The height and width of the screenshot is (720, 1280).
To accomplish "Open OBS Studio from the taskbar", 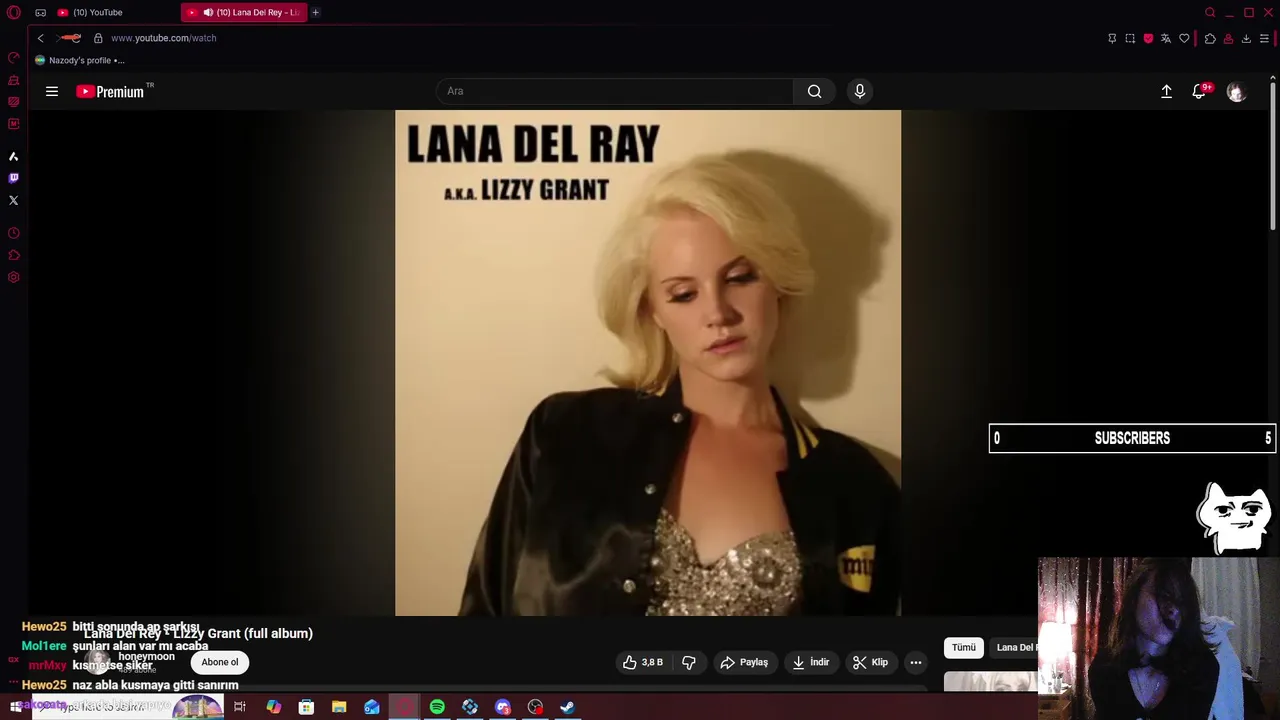I will pyautogui.click(x=535, y=707).
